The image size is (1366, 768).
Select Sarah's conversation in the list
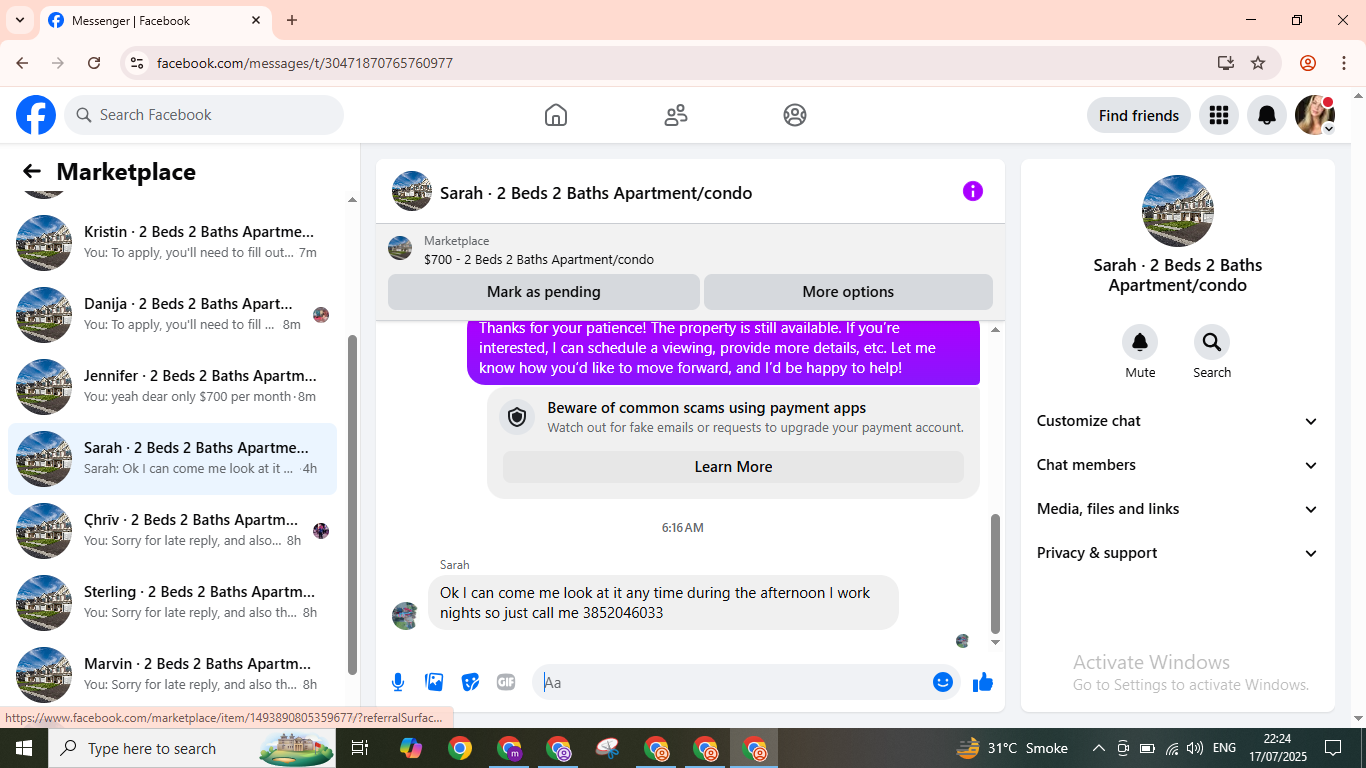pos(172,458)
